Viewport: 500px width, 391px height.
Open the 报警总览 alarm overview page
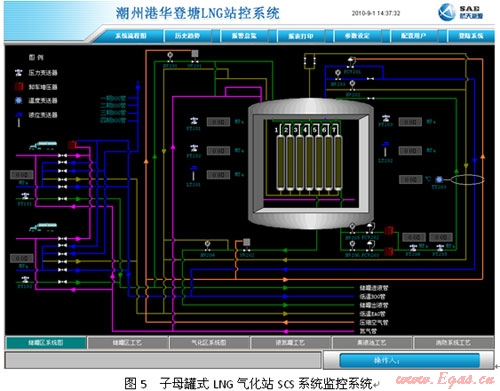point(244,36)
